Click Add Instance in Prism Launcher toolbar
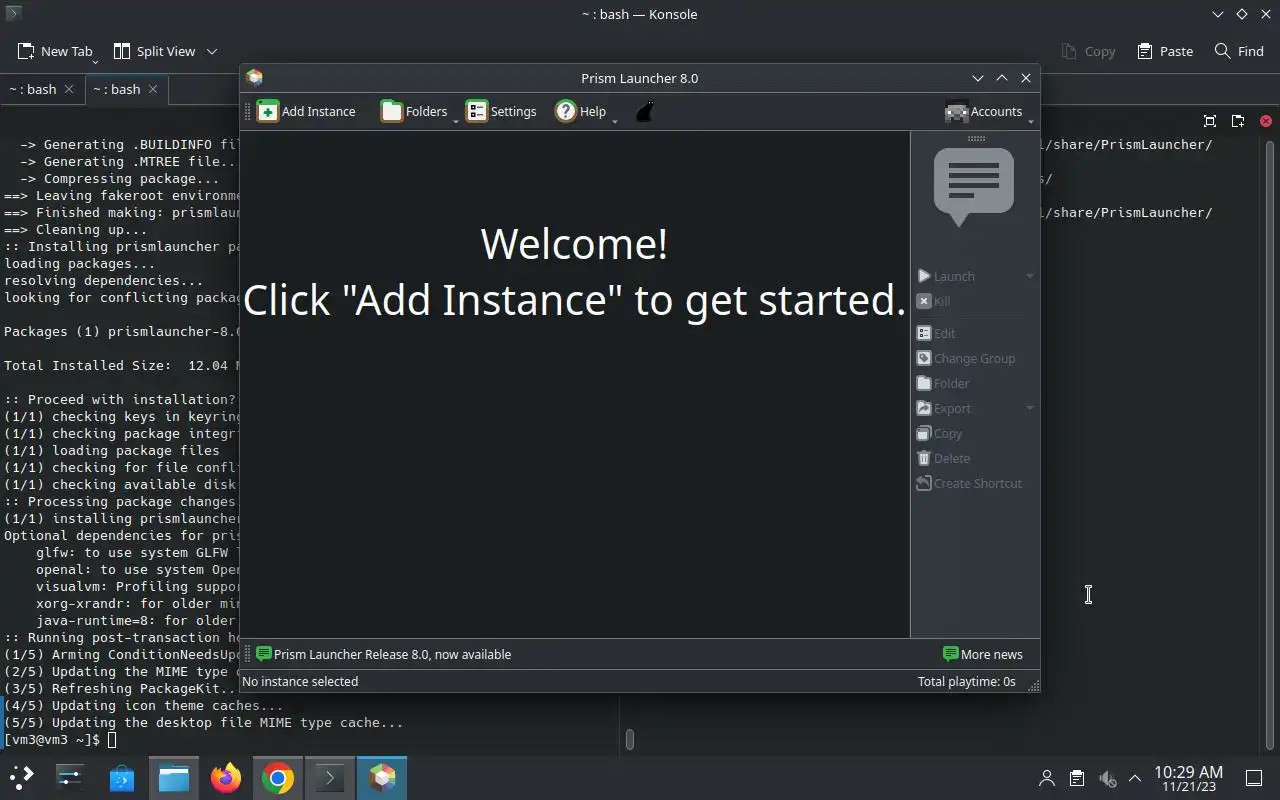 pyautogui.click(x=306, y=111)
